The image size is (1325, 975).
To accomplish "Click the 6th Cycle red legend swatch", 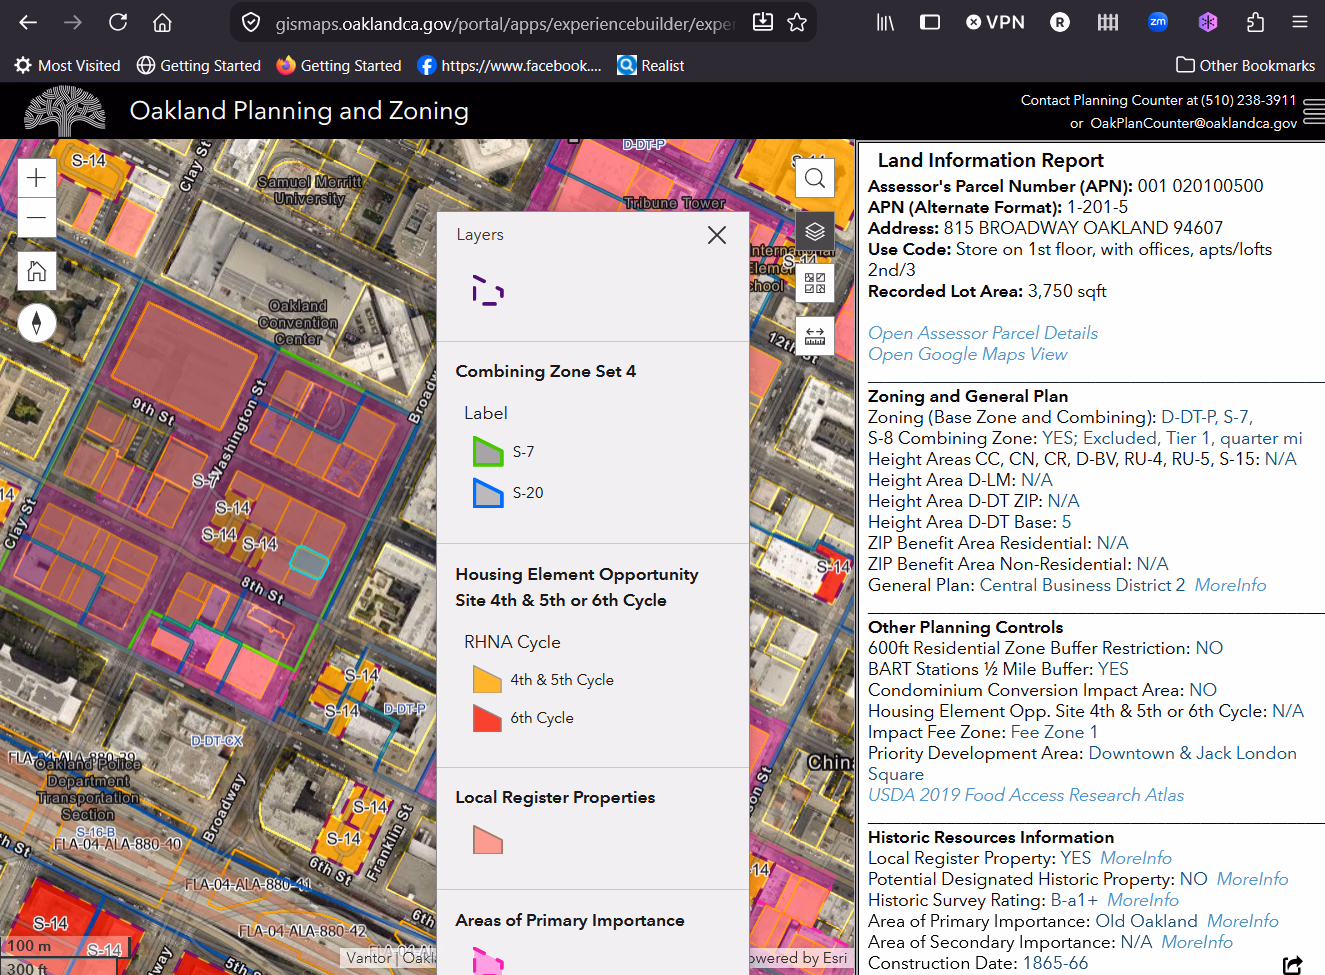I will click(487, 718).
